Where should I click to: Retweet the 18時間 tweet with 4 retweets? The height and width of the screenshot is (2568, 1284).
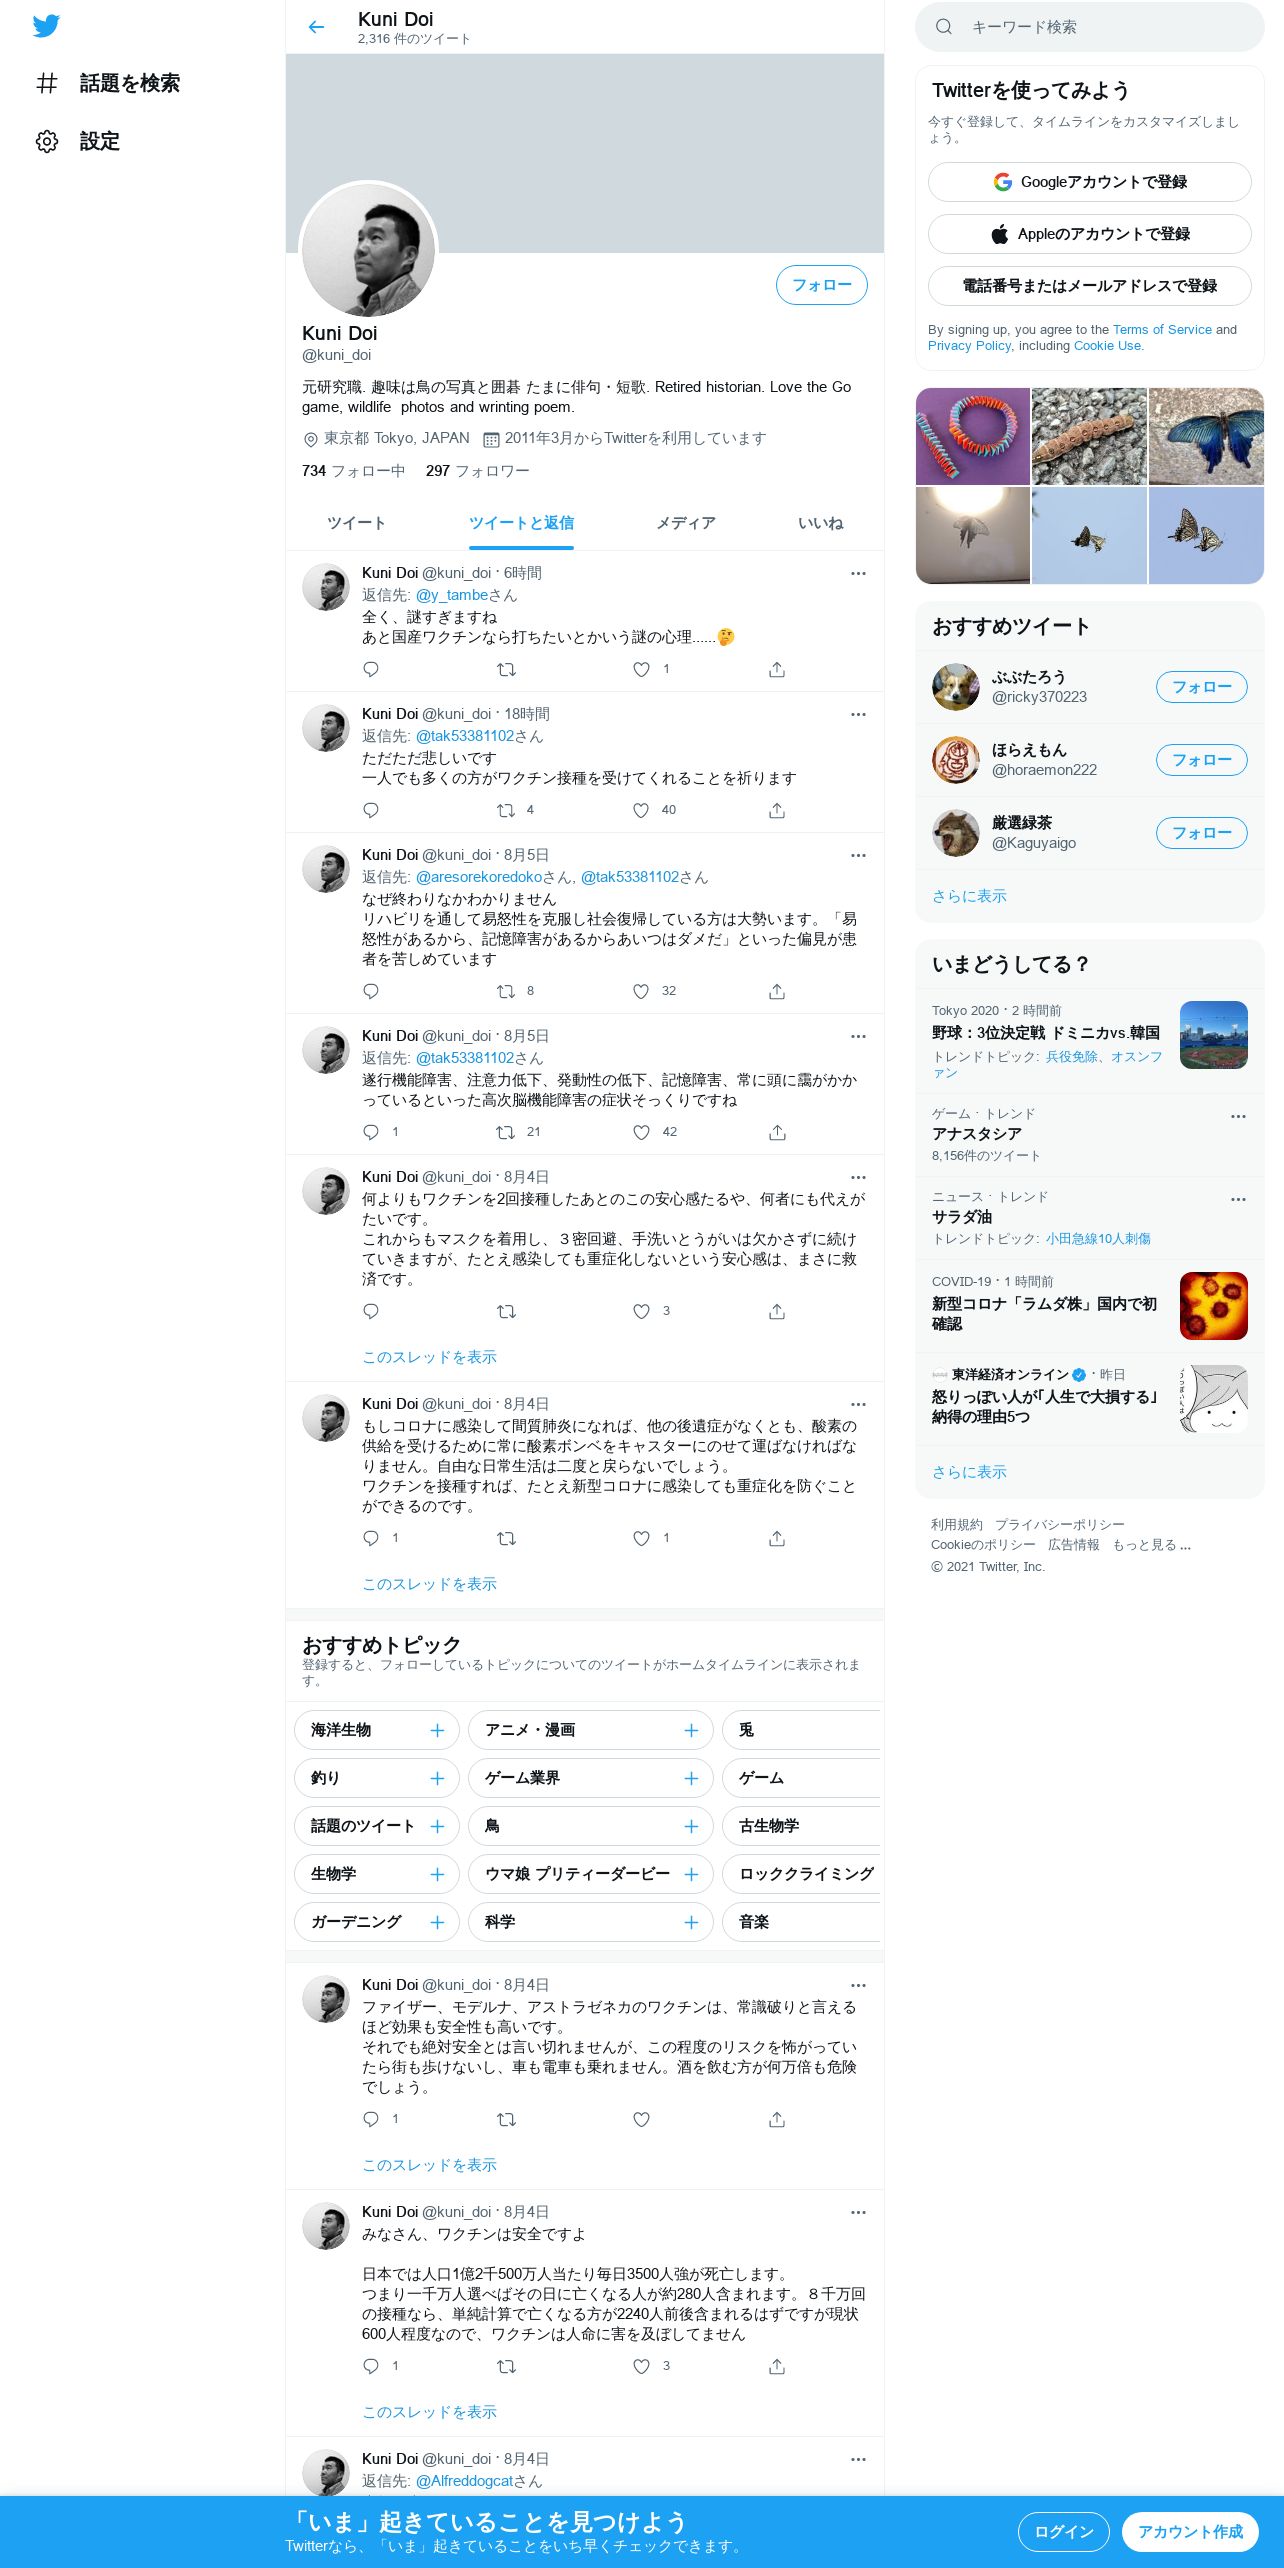[506, 810]
